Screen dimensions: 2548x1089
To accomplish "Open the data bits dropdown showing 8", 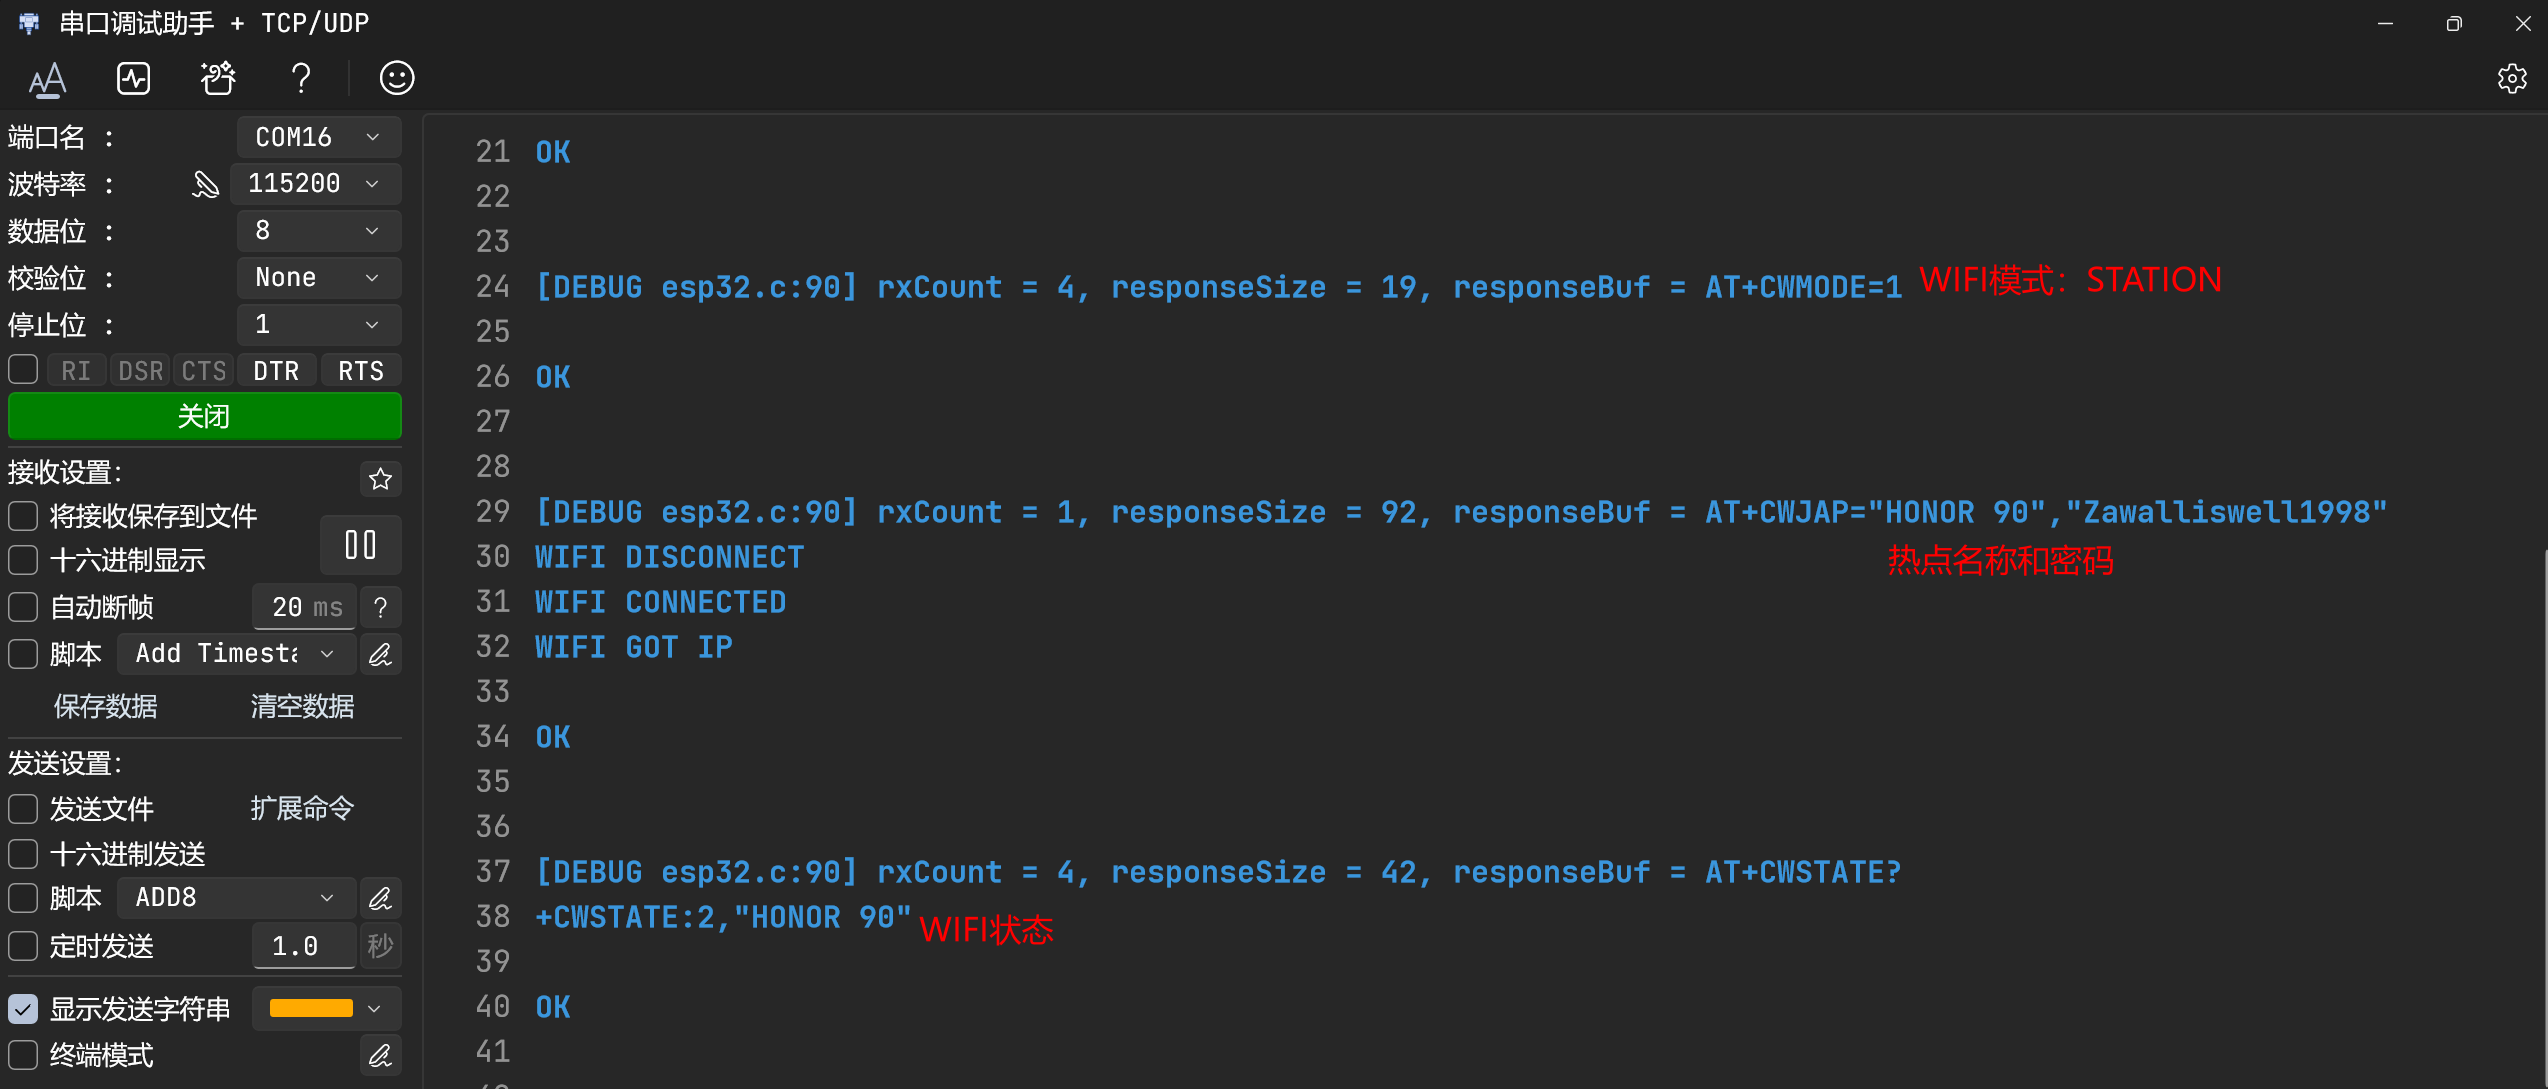I will (x=319, y=231).
